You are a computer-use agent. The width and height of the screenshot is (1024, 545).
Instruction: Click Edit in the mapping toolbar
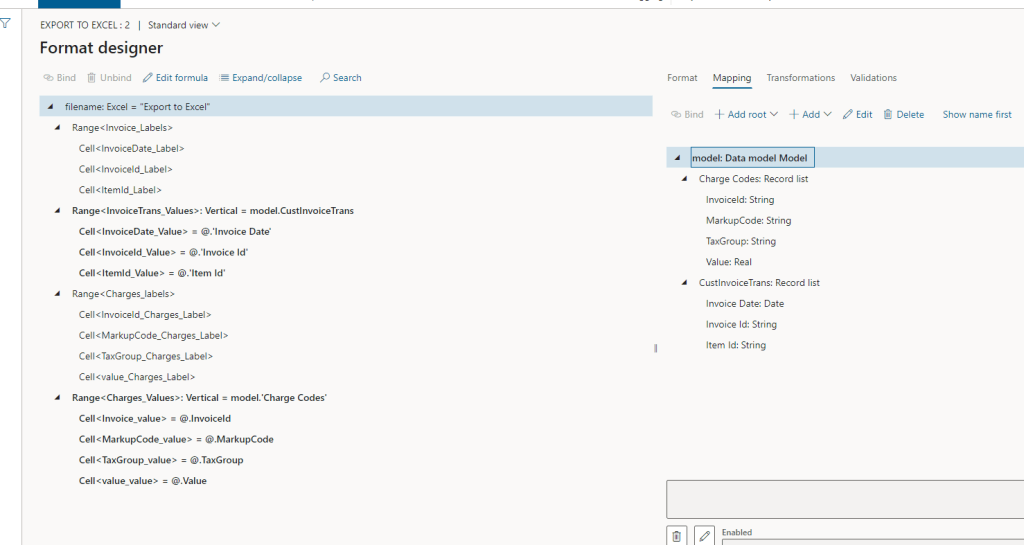[x=857, y=115]
